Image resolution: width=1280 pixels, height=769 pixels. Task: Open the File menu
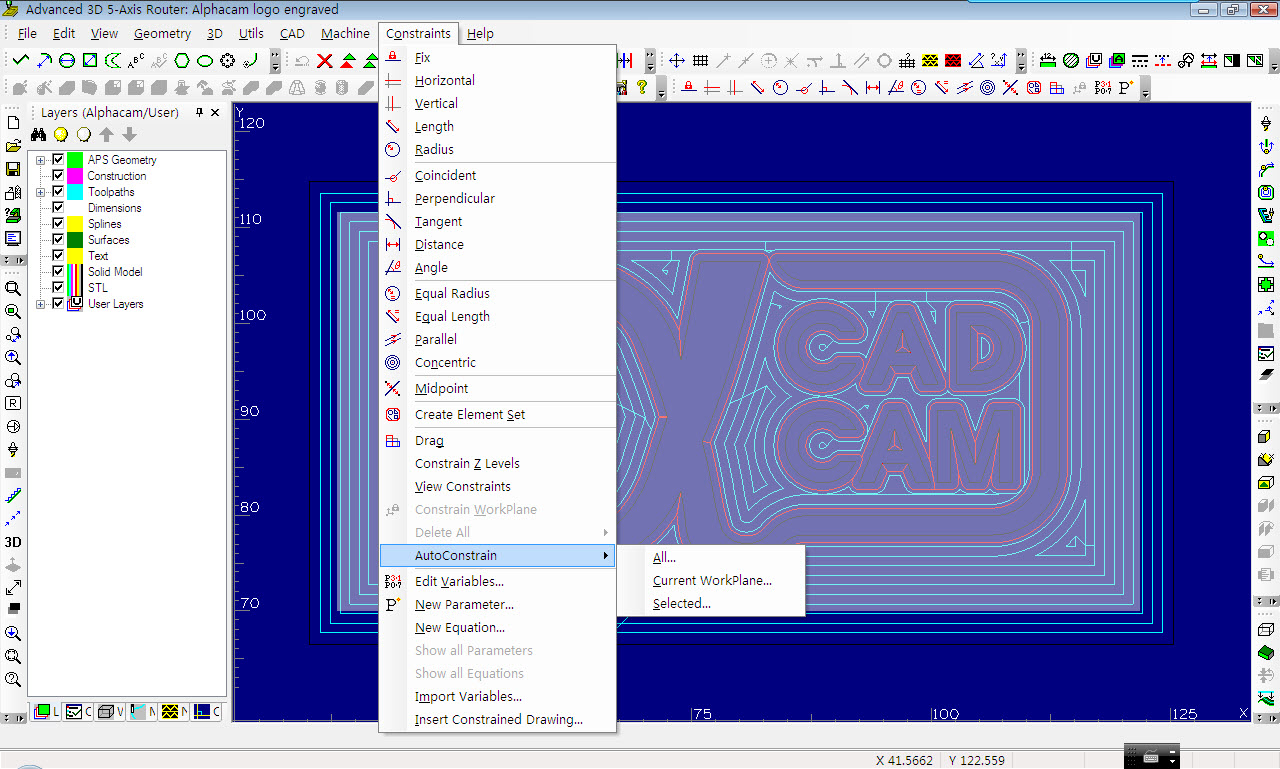pyautogui.click(x=27, y=33)
